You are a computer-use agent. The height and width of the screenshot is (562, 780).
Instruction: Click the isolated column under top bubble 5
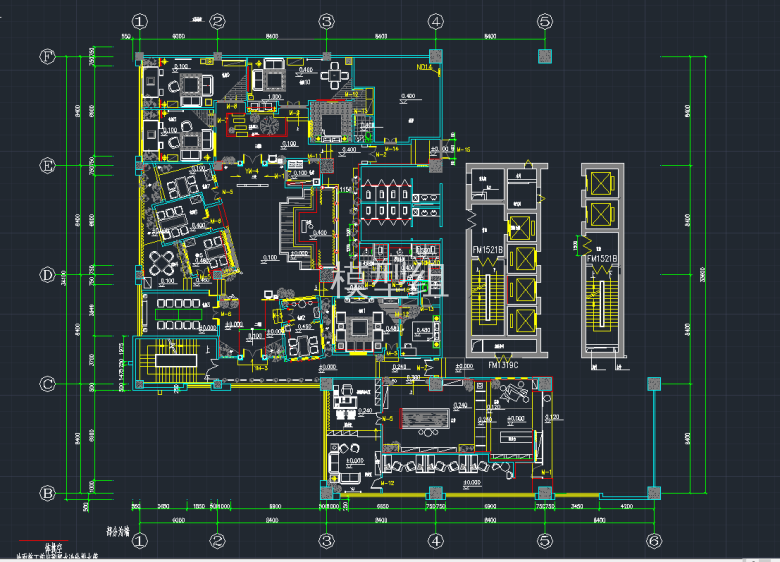coord(545,55)
